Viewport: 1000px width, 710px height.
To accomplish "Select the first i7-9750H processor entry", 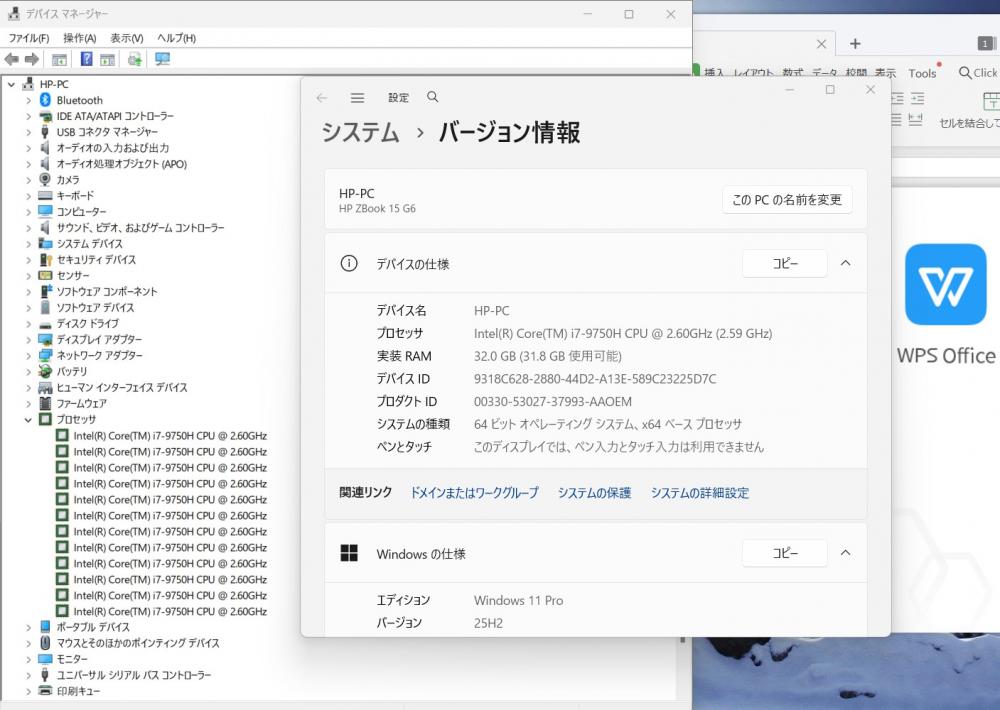I will pos(170,436).
